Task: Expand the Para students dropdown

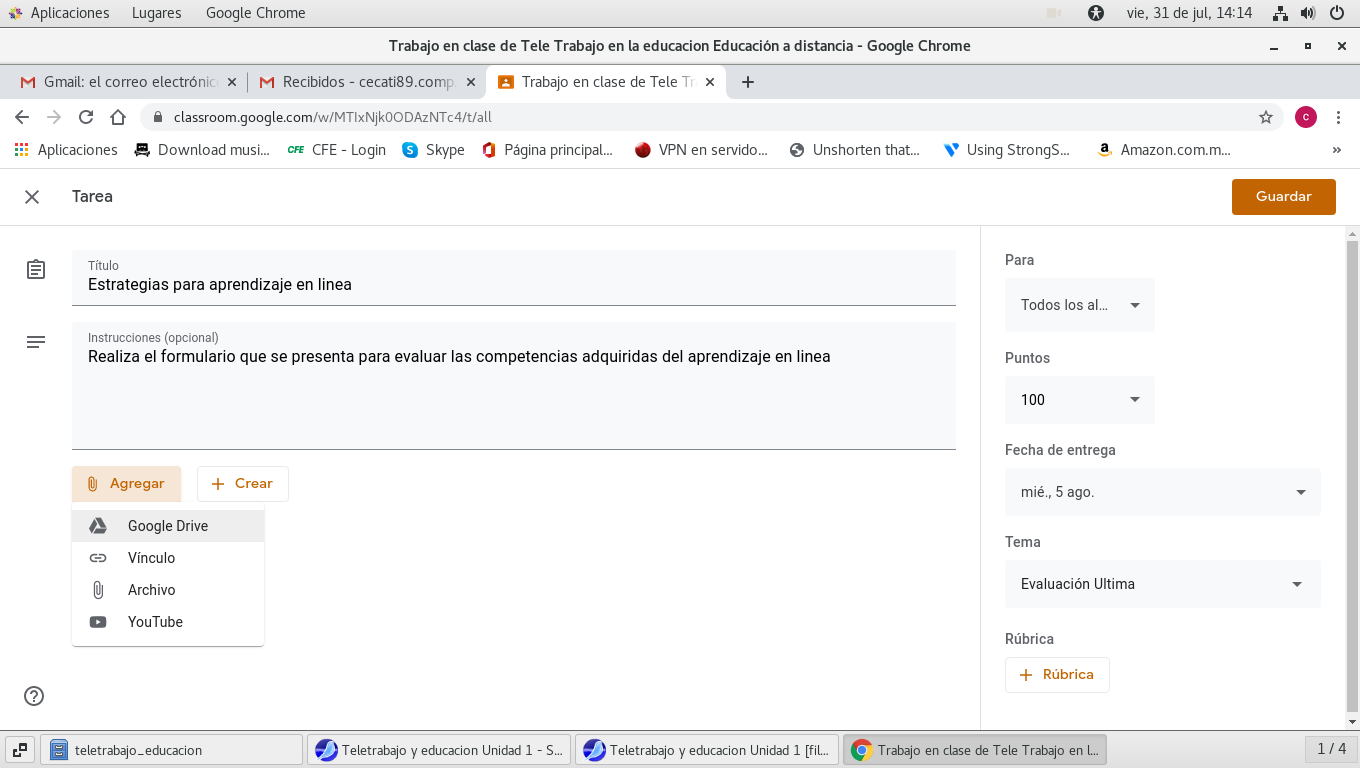Action: [x=1080, y=305]
